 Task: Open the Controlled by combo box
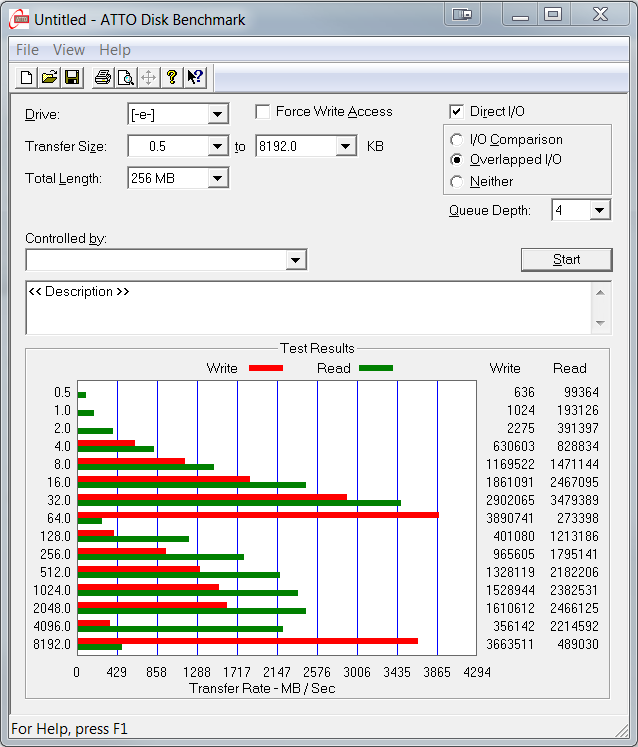(x=295, y=260)
